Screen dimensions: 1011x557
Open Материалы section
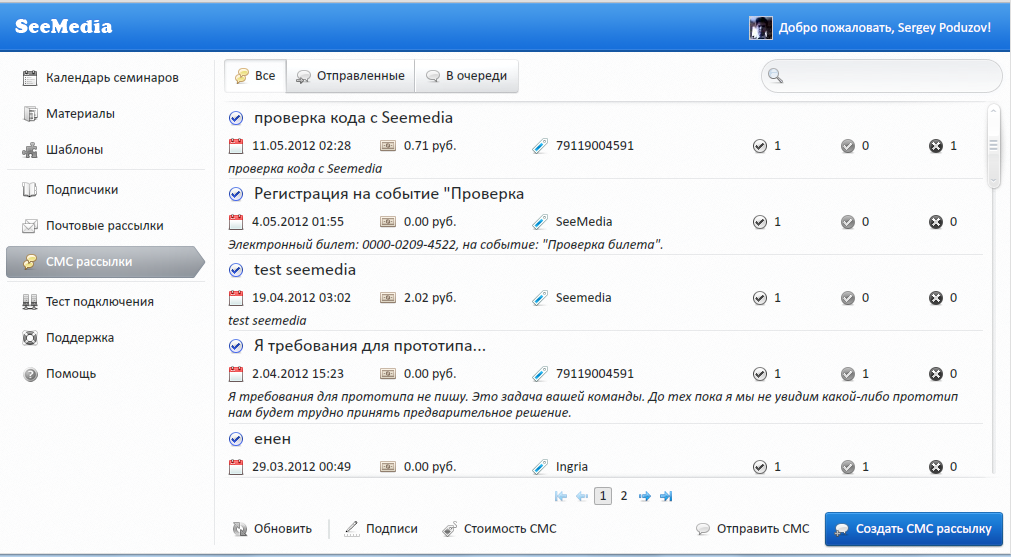tap(68, 114)
